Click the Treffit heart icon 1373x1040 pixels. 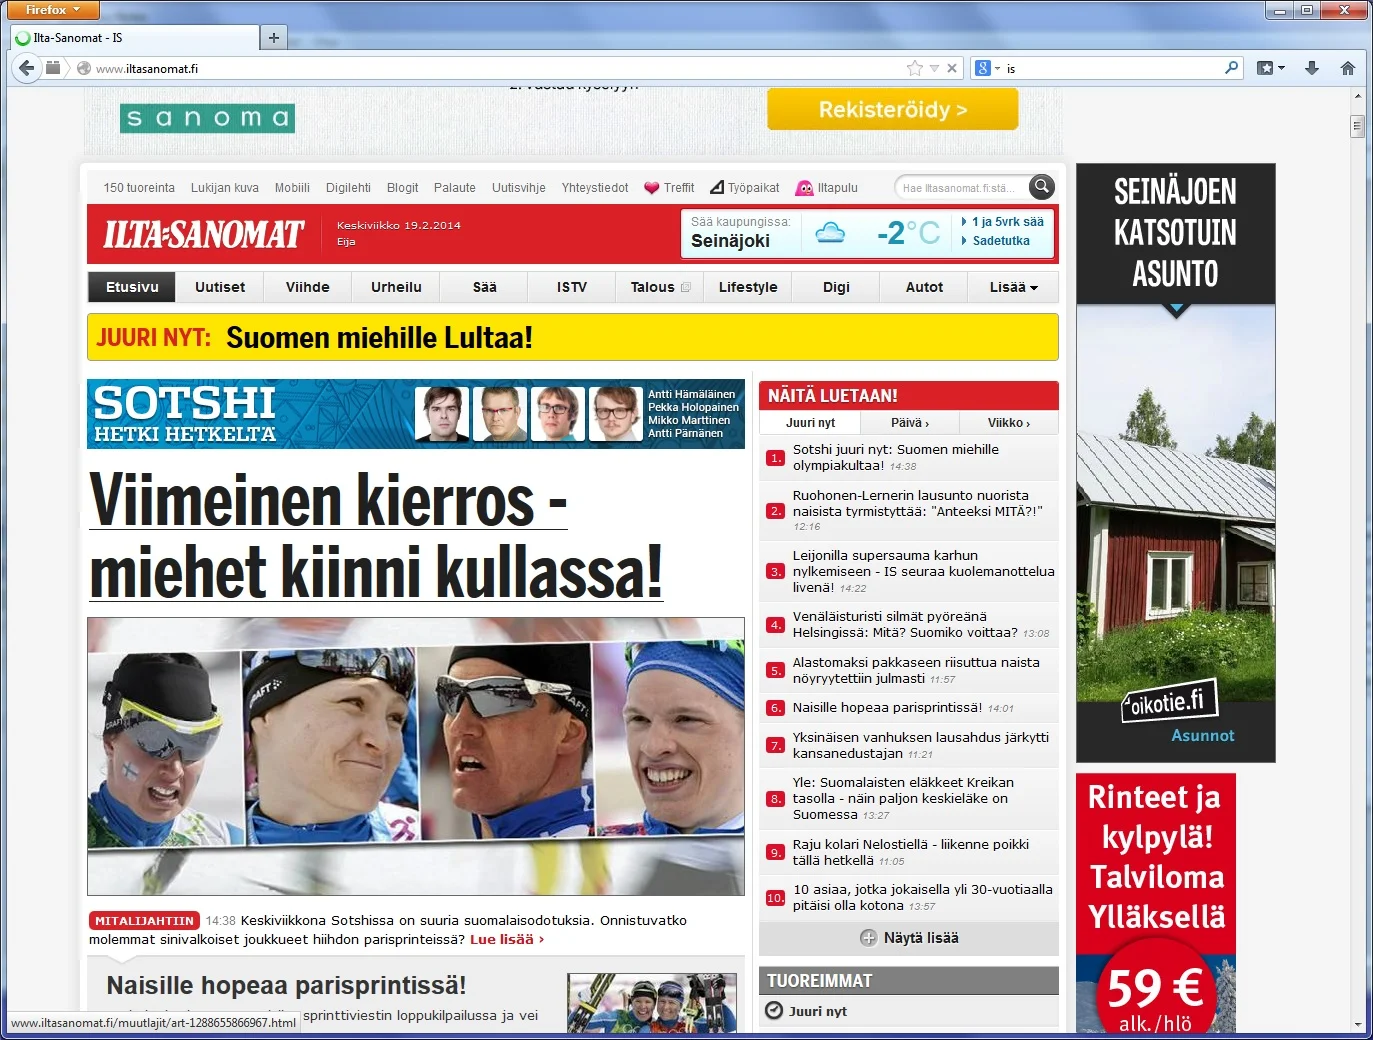(x=652, y=188)
